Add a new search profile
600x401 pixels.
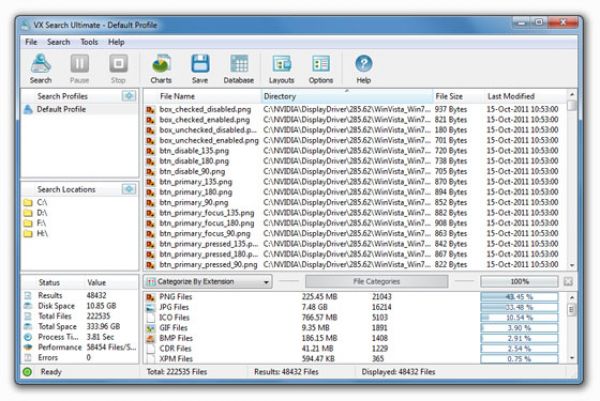coord(128,96)
